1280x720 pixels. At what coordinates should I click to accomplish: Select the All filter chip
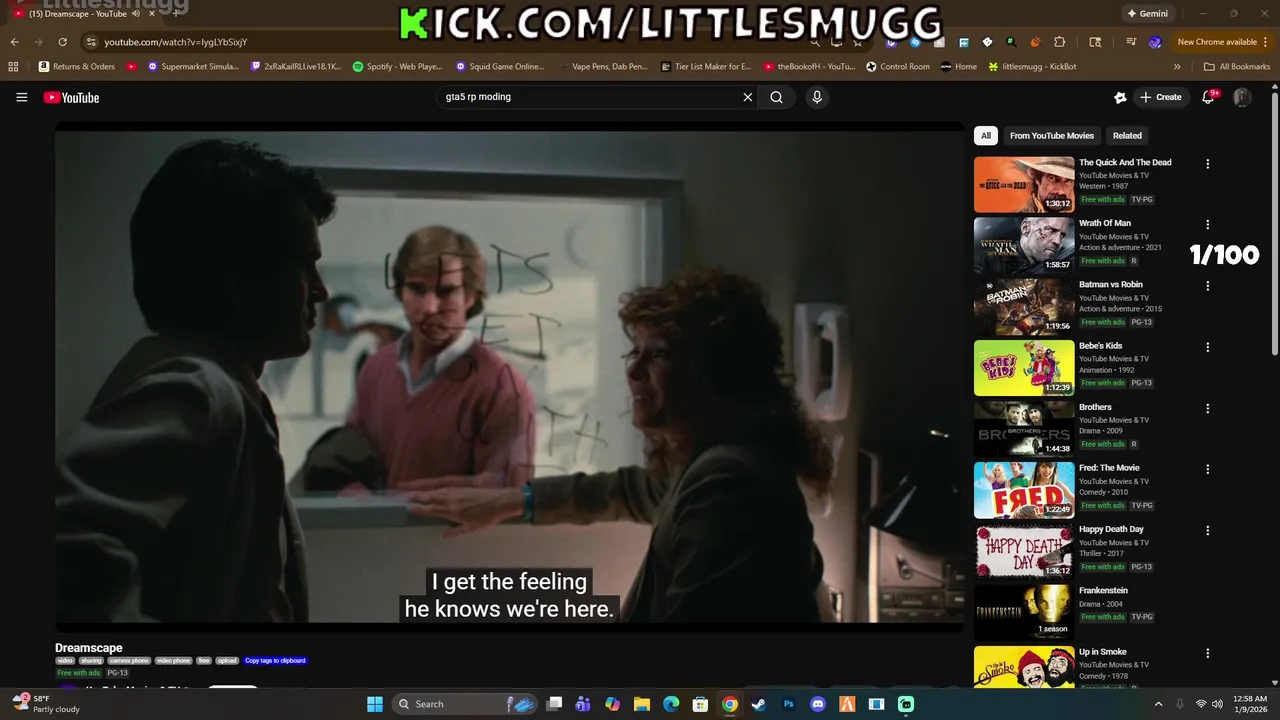tap(986, 136)
